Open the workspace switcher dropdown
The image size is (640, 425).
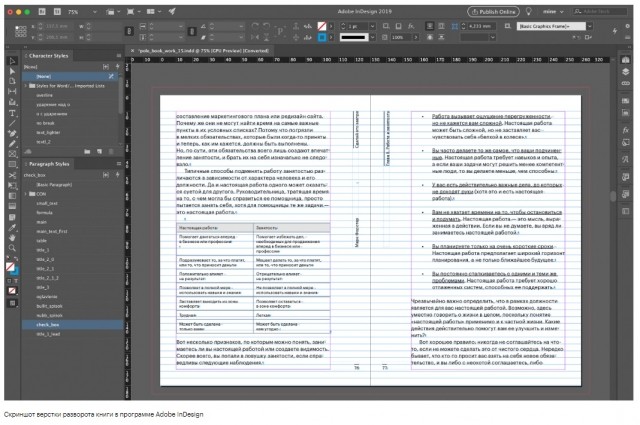click(553, 12)
